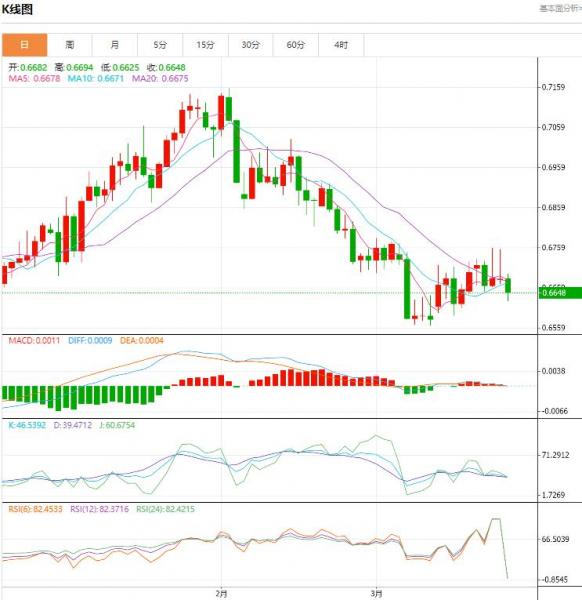The width and height of the screenshot is (582, 600).
Task: Click the 0.7159 price axis label
Action: tap(553, 87)
